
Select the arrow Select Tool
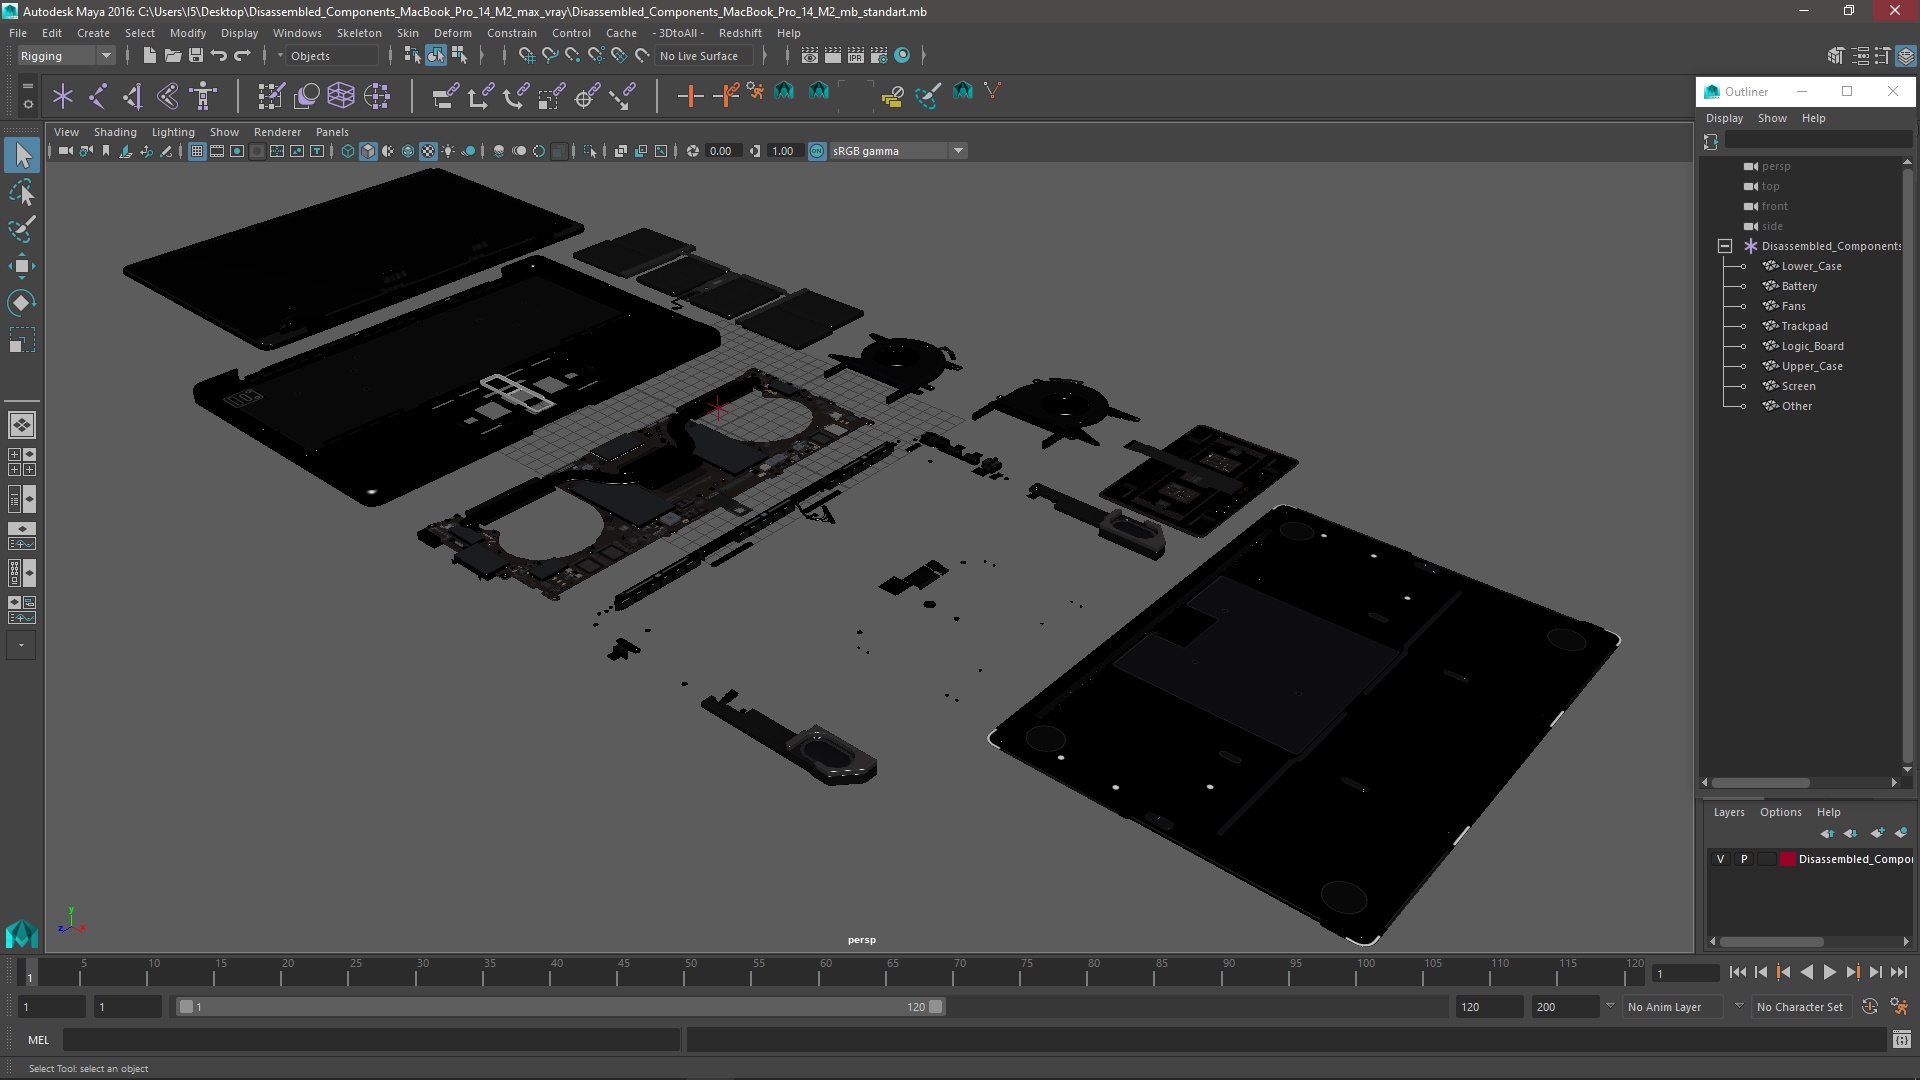[22, 155]
